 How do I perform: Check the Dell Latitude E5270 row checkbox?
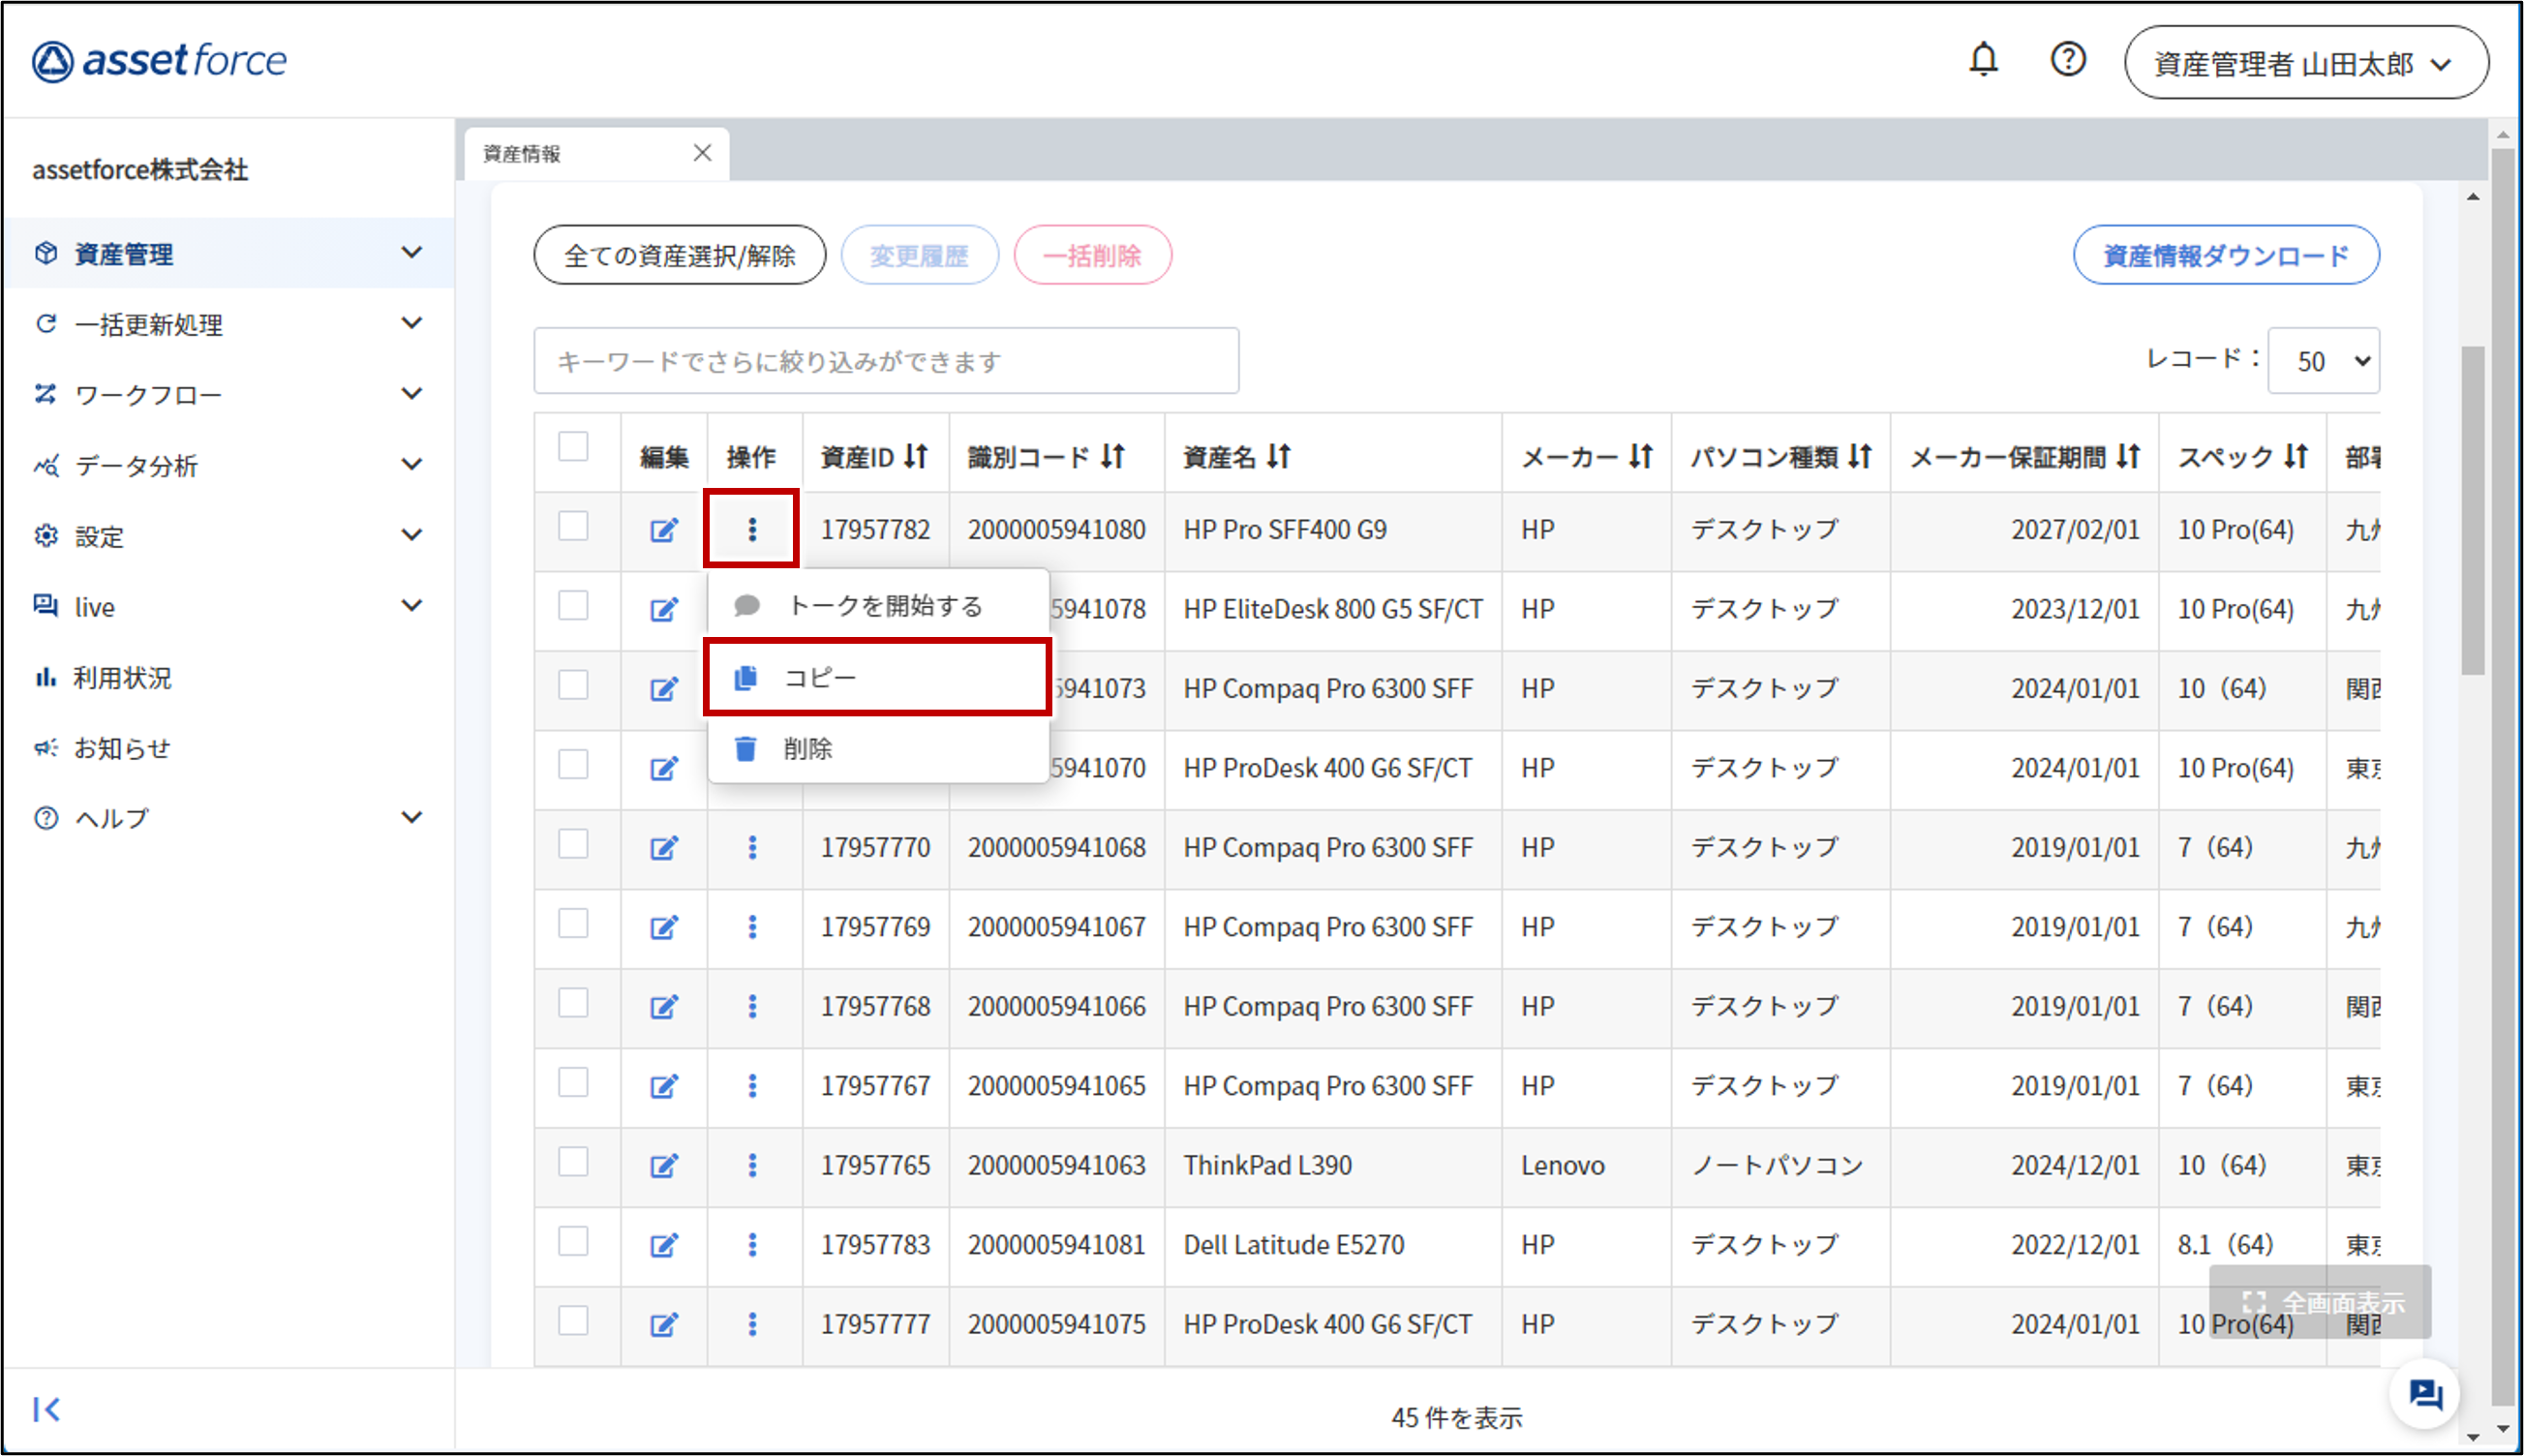click(x=573, y=1241)
